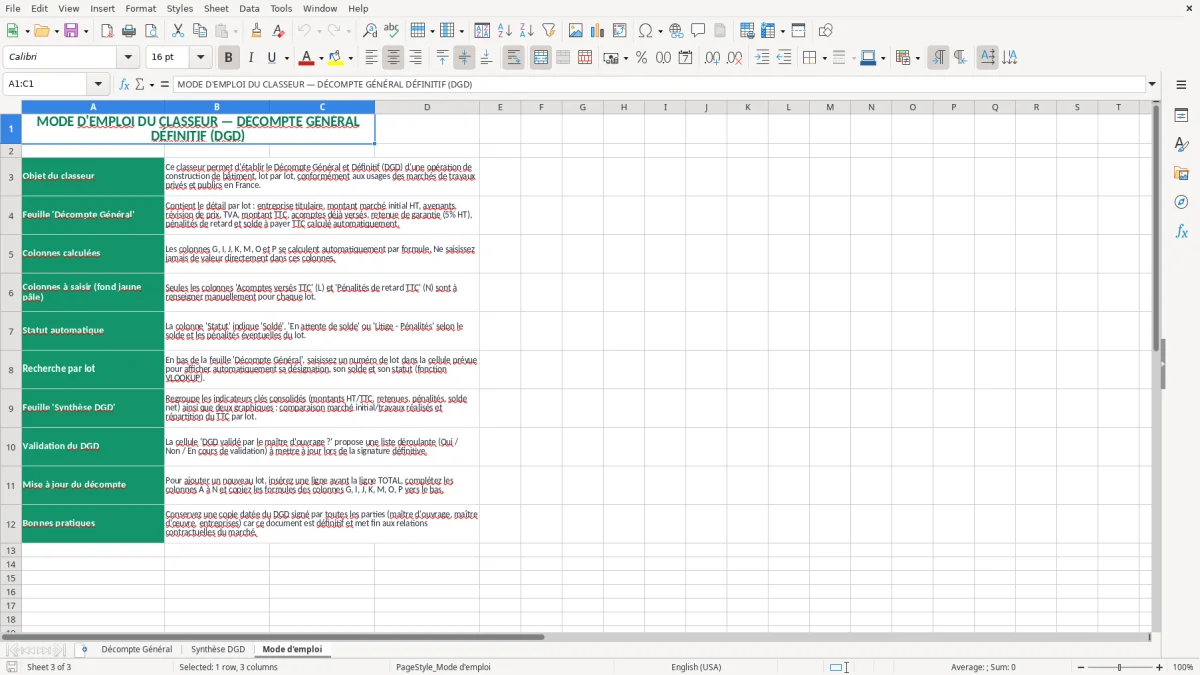Open Find and Replace
The width and height of the screenshot is (1200, 675).
(x=369, y=31)
